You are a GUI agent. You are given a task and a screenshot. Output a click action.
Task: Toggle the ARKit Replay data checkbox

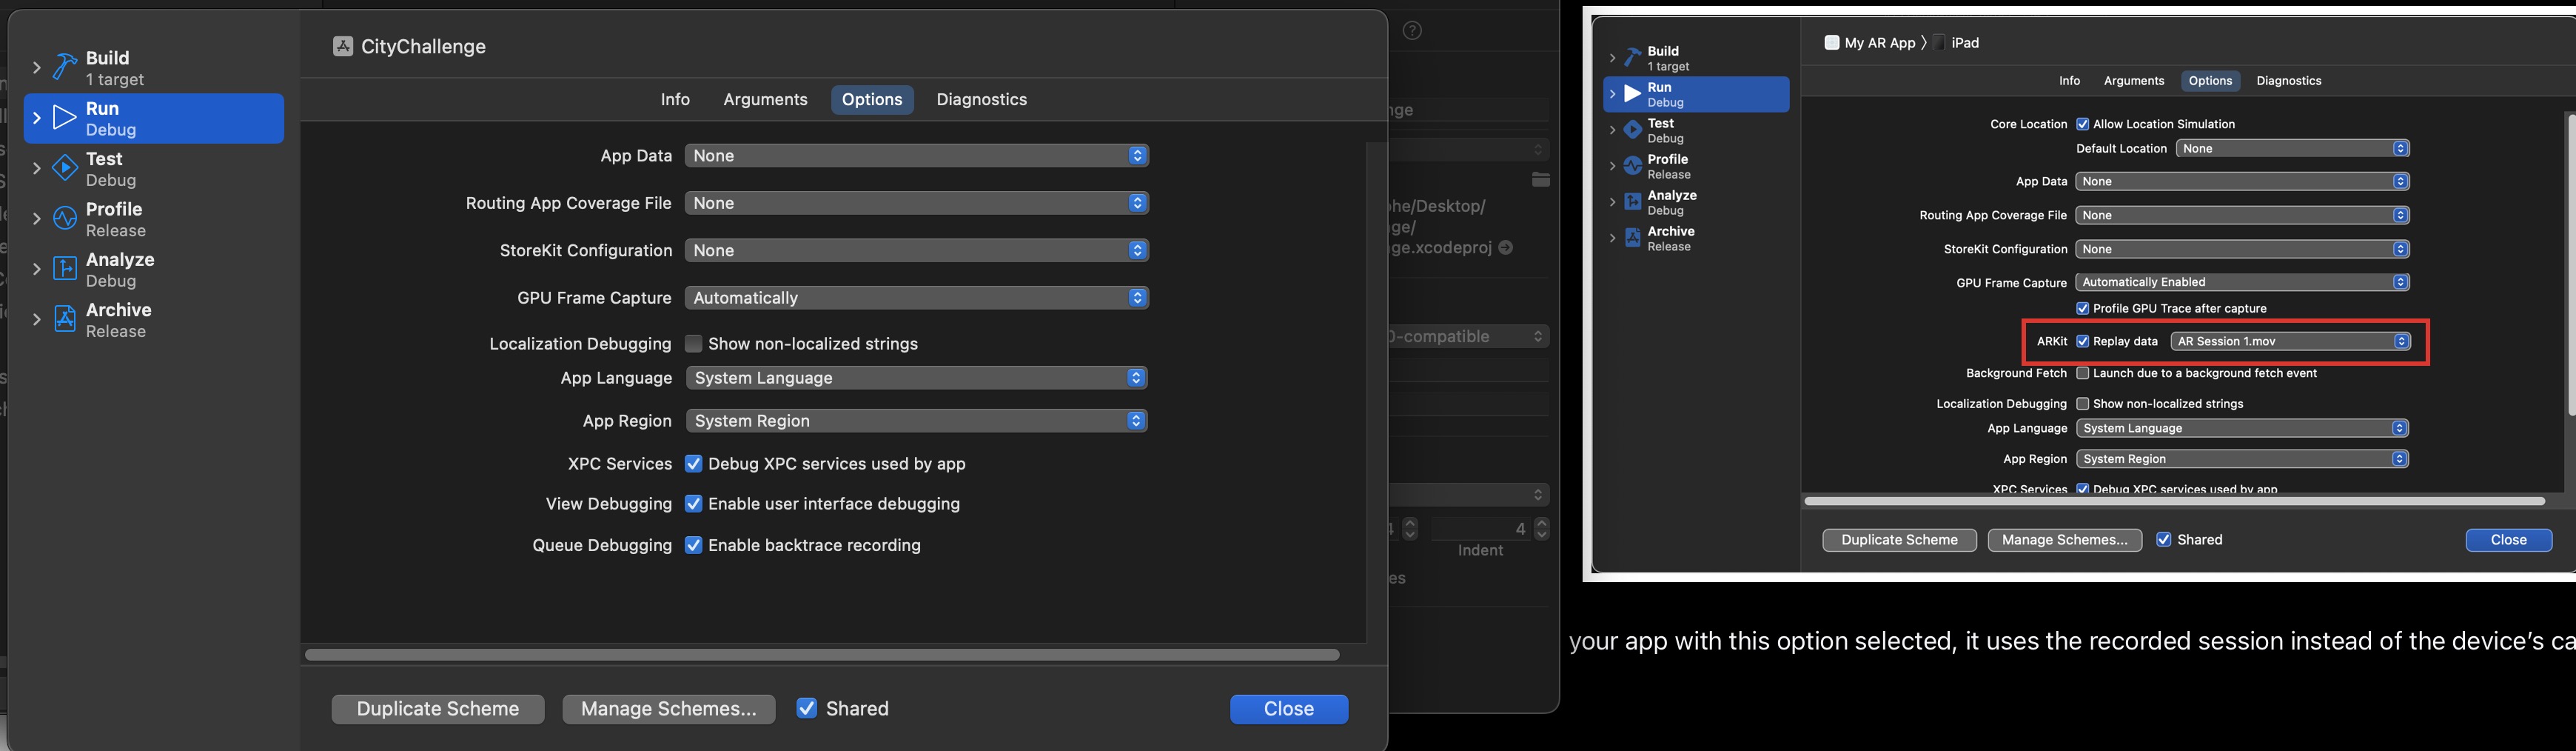click(2083, 342)
